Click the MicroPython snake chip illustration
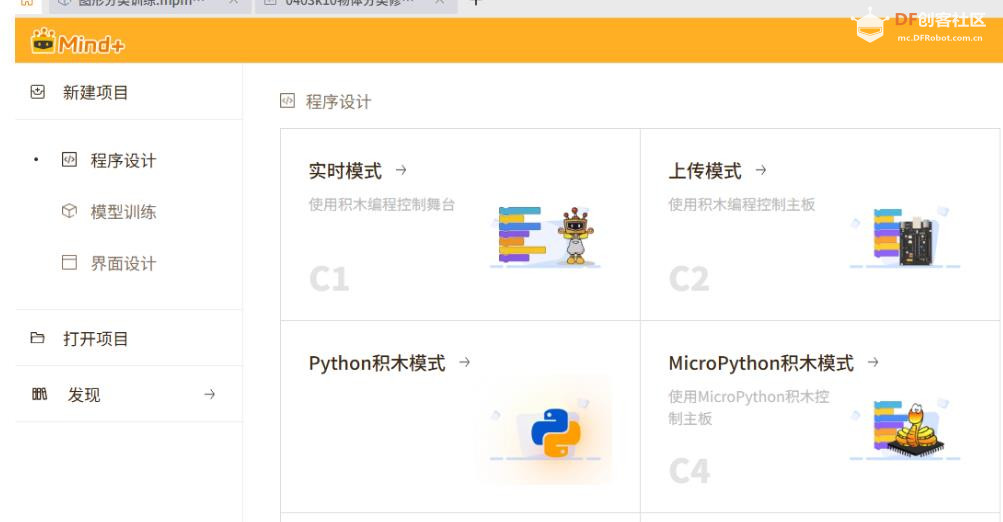The image size is (1003, 522). pyautogui.click(x=904, y=429)
